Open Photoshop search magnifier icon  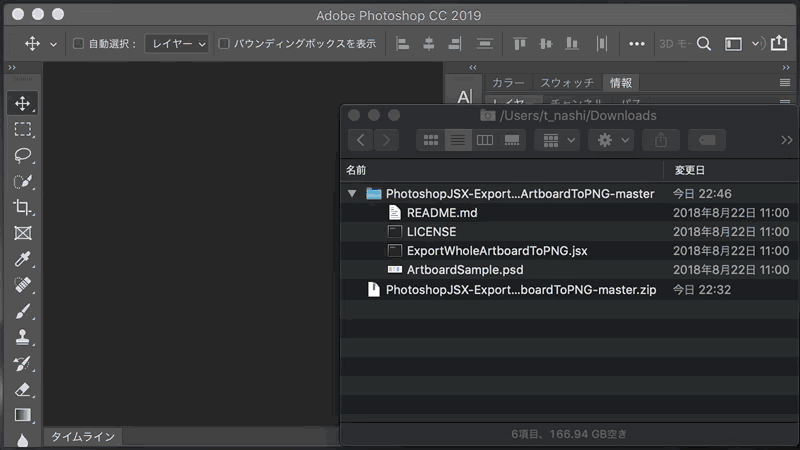tap(704, 44)
